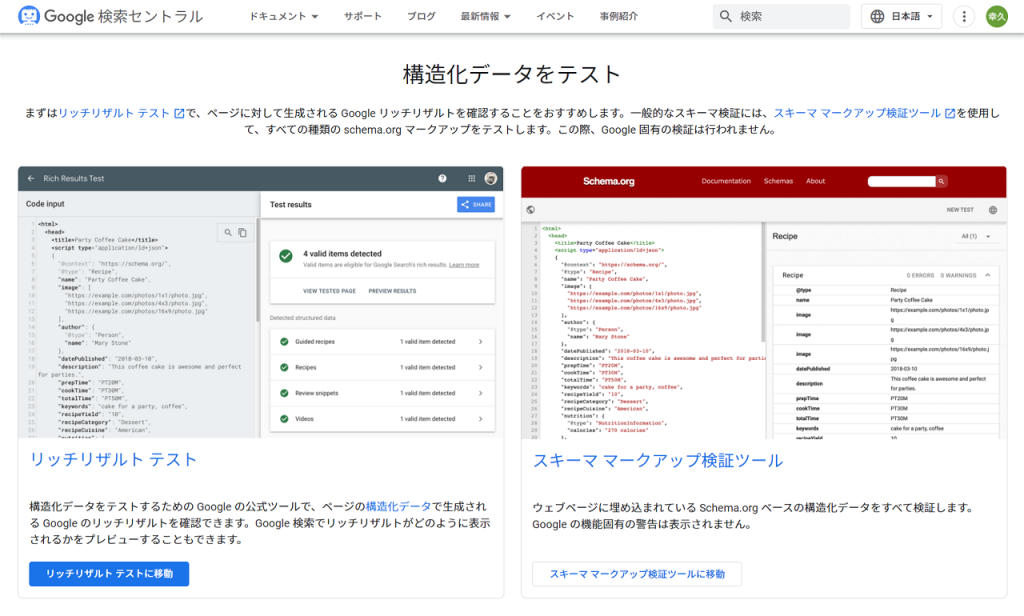Click PREVIEW RESULTS
Viewport: 1024px width, 616px height.
392,291
